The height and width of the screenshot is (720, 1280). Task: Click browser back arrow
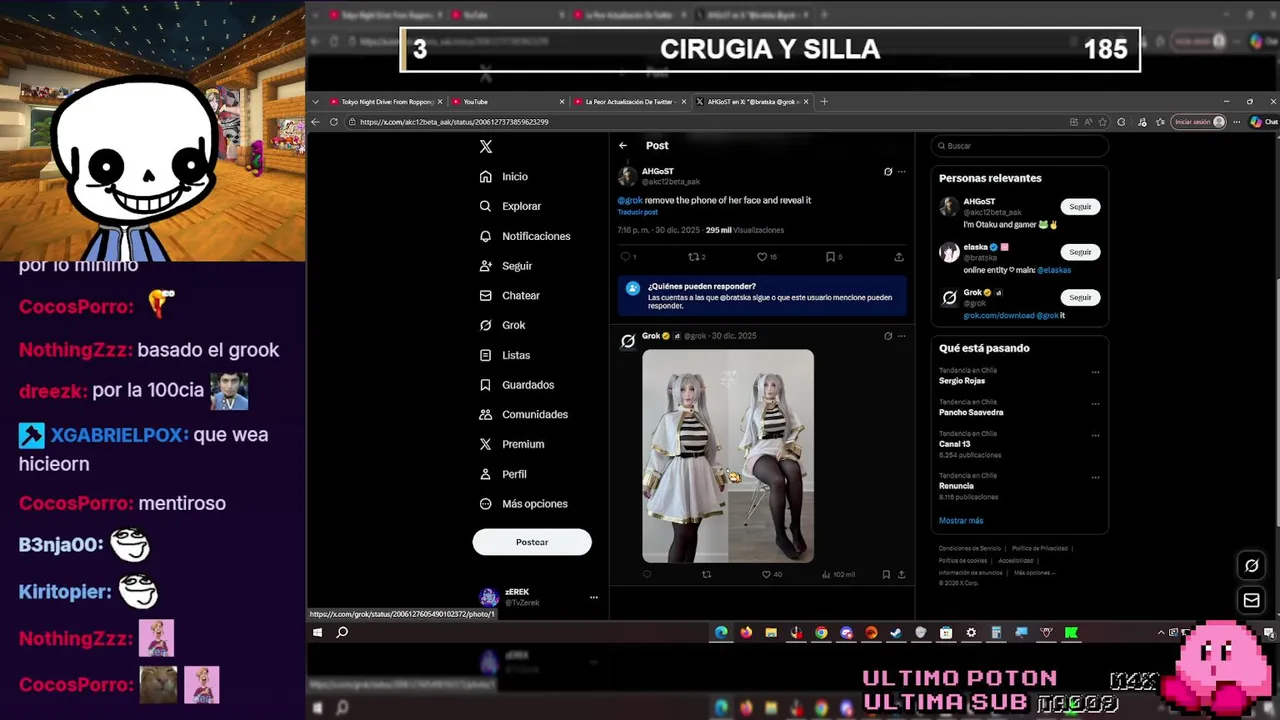tap(316, 122)
